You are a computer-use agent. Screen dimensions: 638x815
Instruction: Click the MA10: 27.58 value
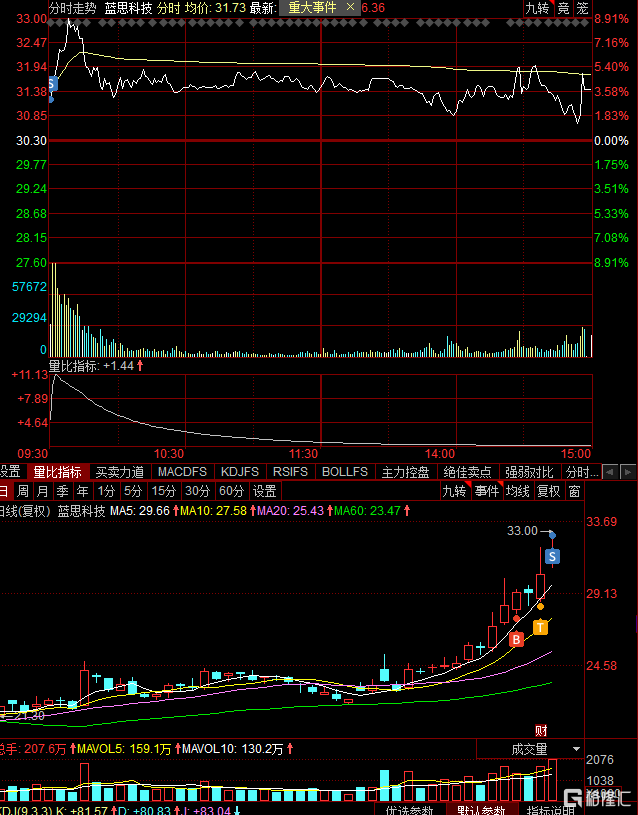(x=213, y=511)
